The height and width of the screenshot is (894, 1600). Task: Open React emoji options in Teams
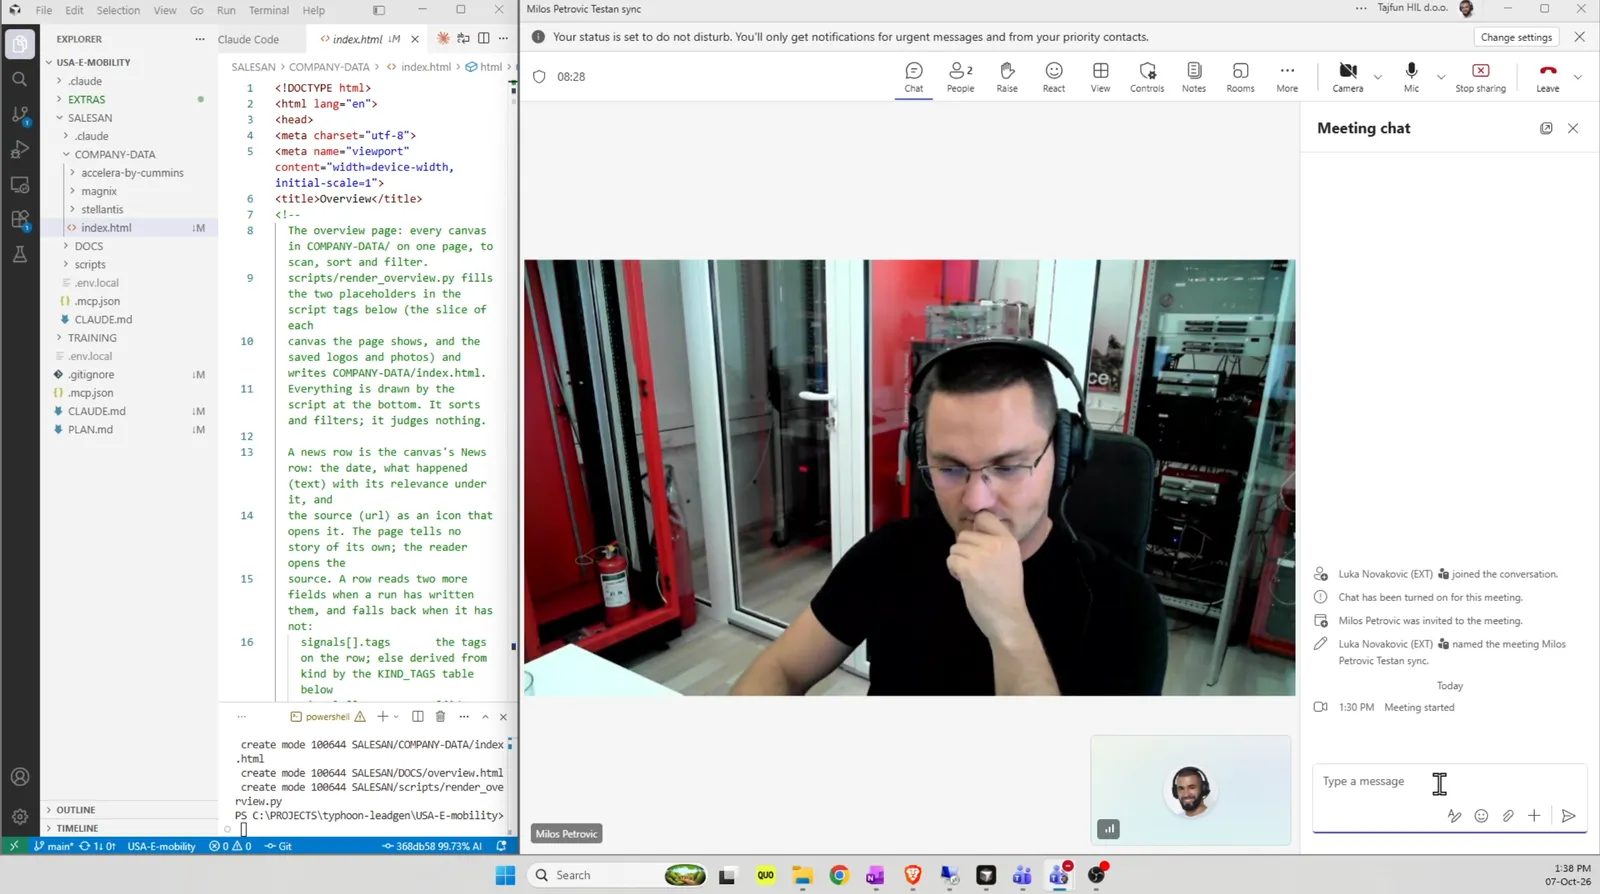(1054, 77)
